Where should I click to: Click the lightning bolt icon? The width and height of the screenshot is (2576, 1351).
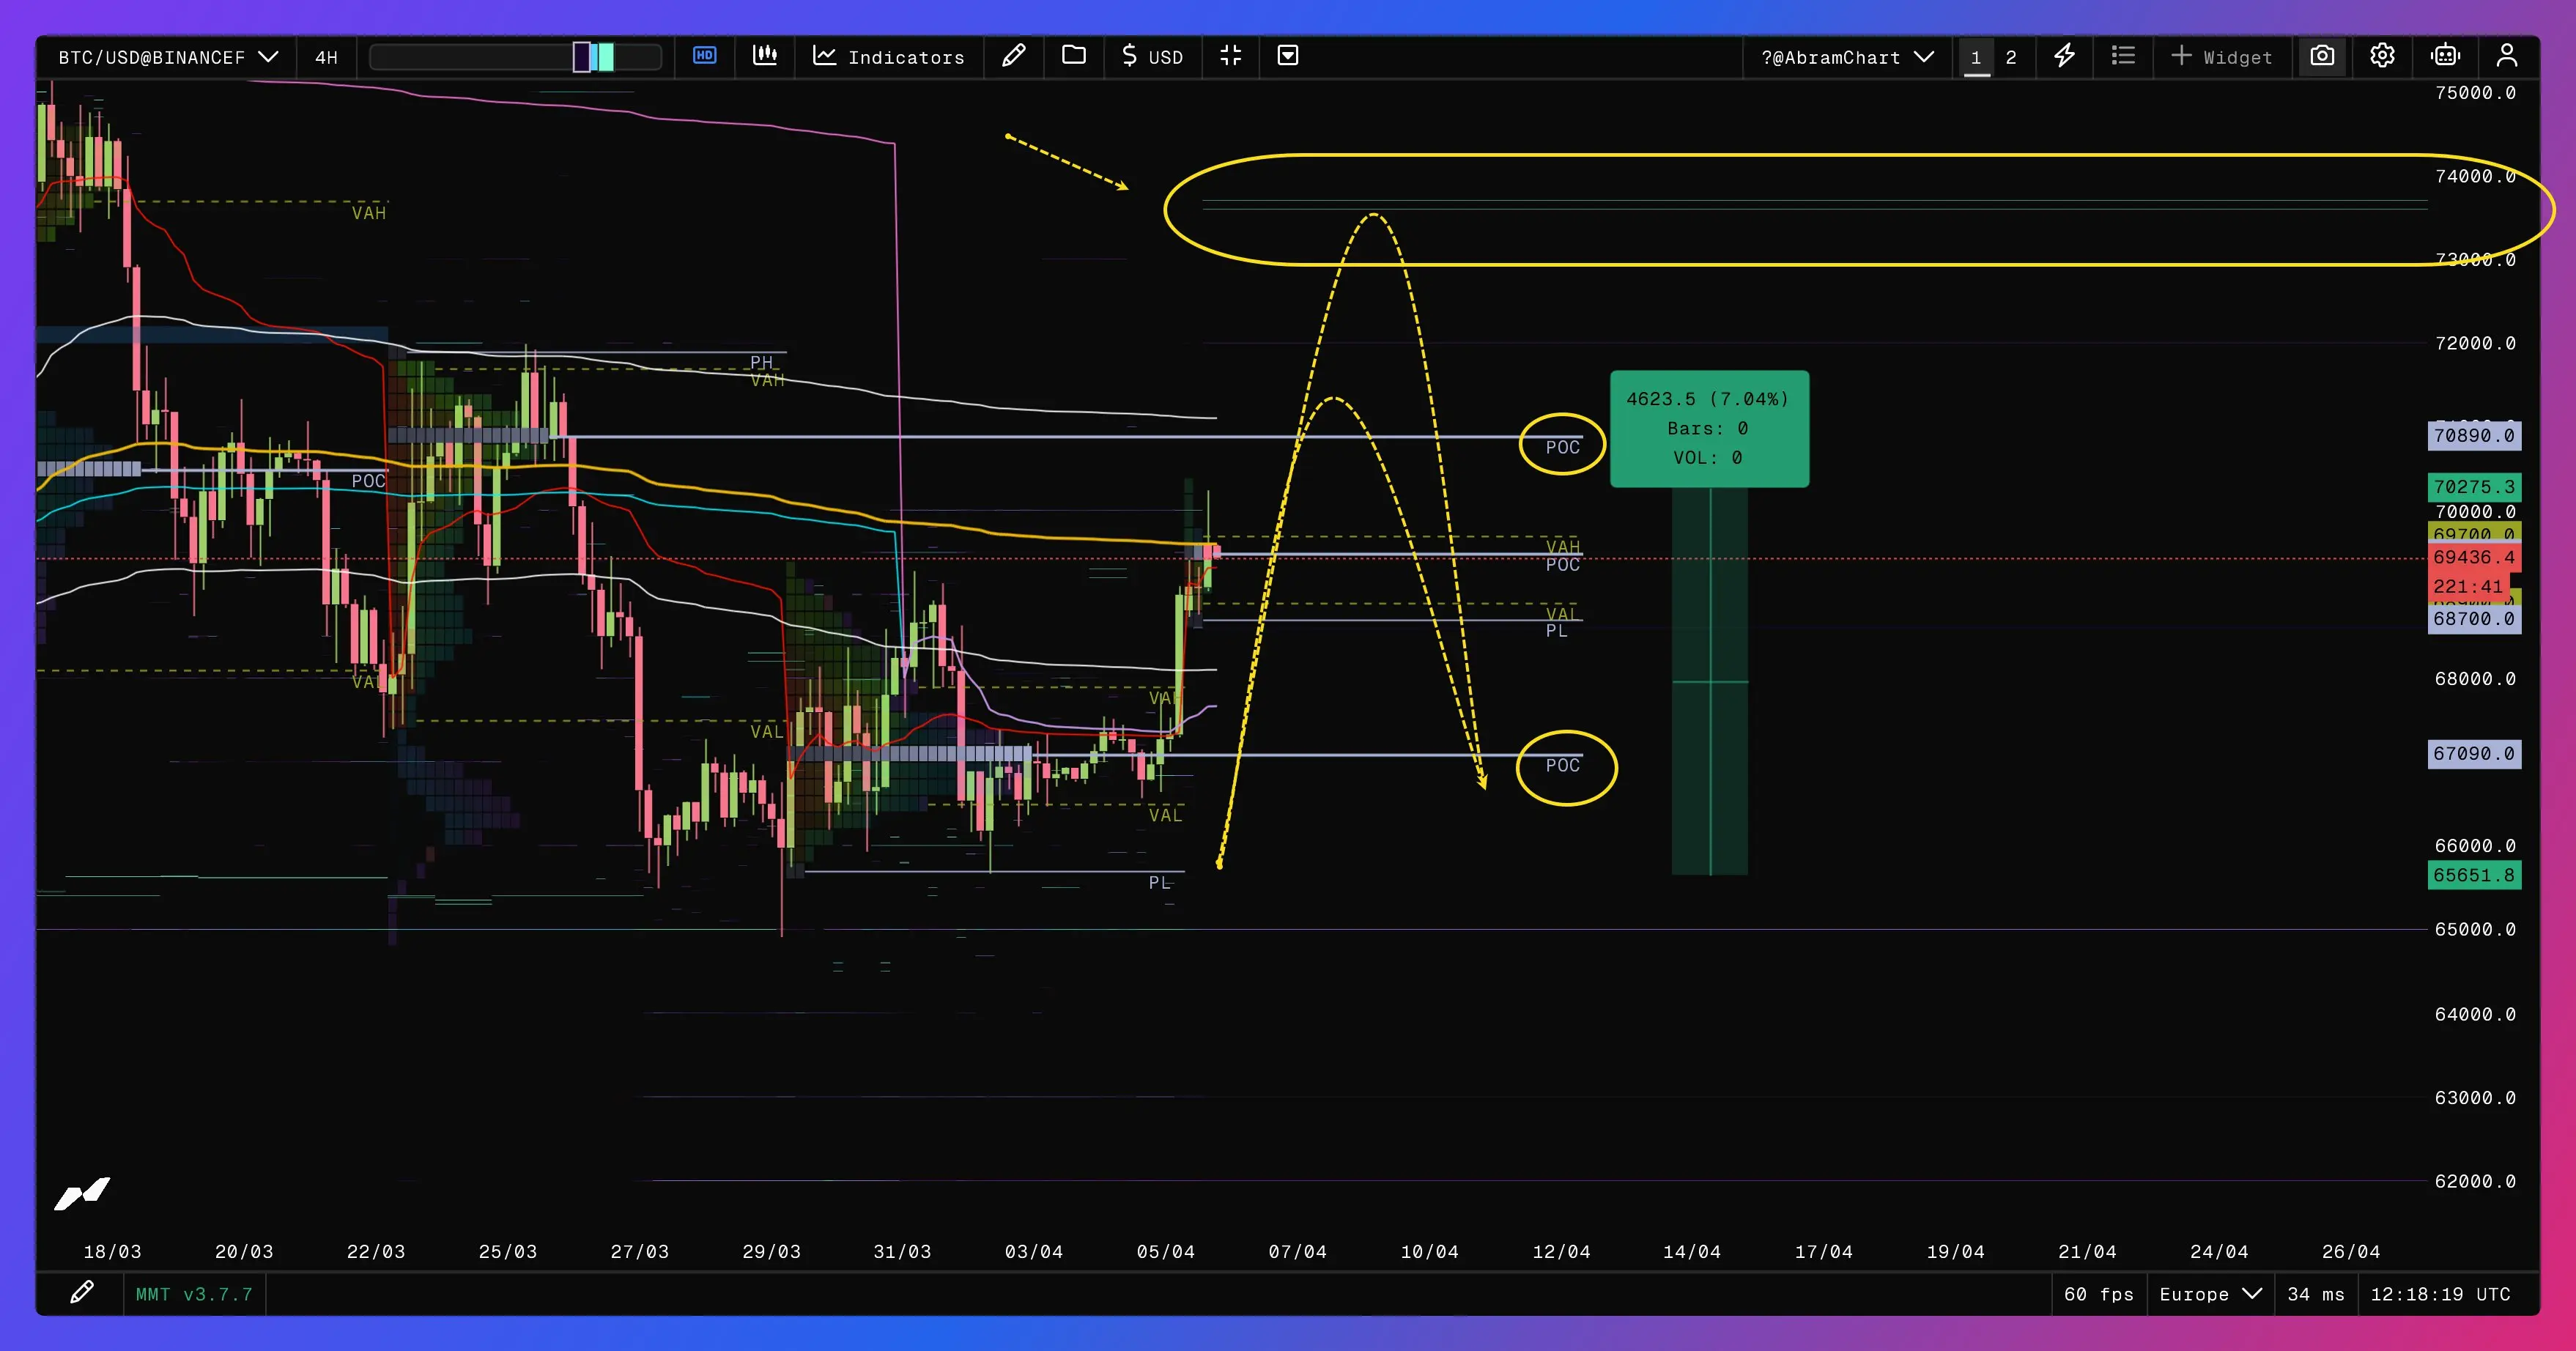click(2064, 56)
